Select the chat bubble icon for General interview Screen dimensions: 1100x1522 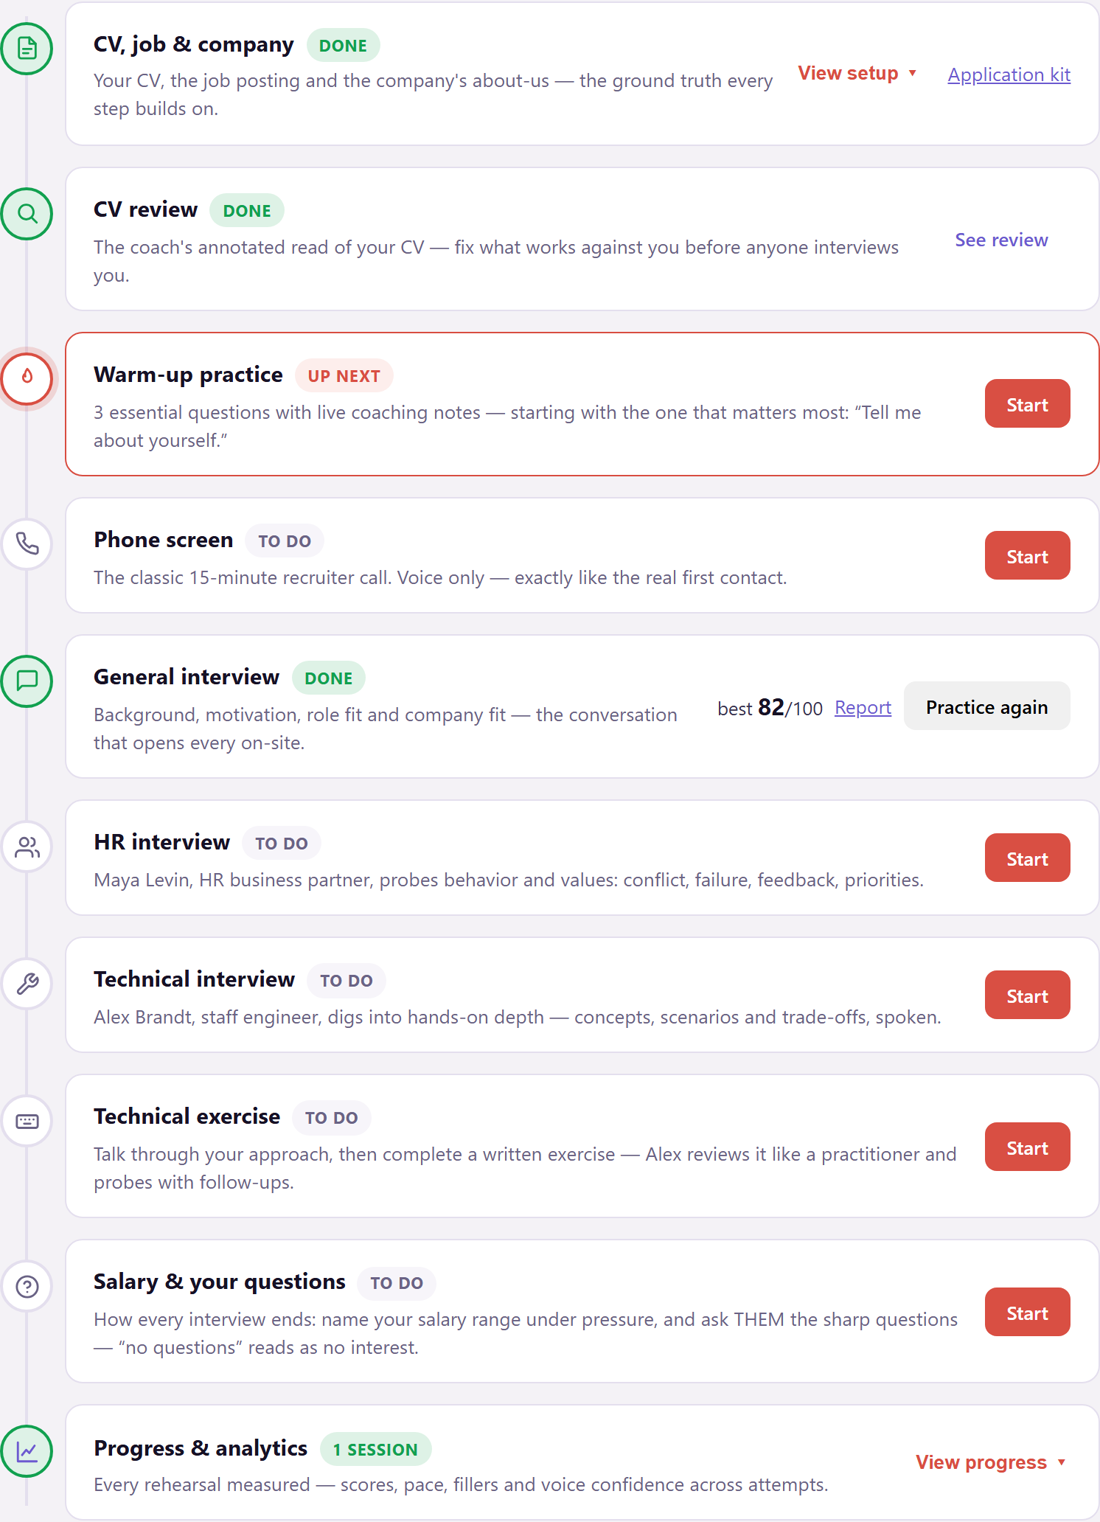click(27, 681)
